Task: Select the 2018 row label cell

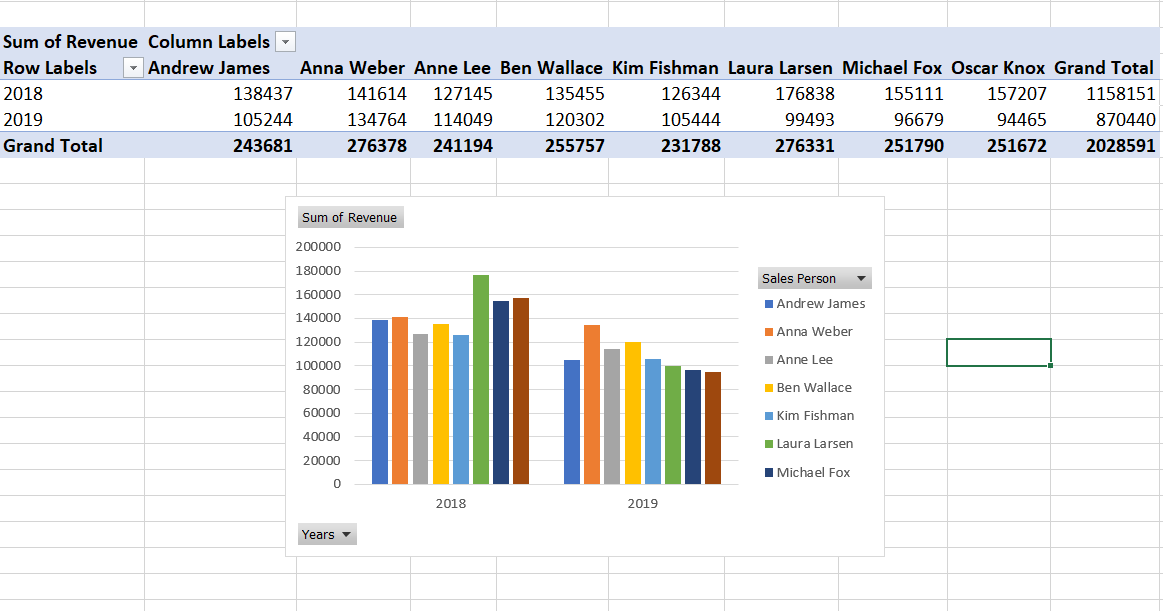Action: coord(72,93)
